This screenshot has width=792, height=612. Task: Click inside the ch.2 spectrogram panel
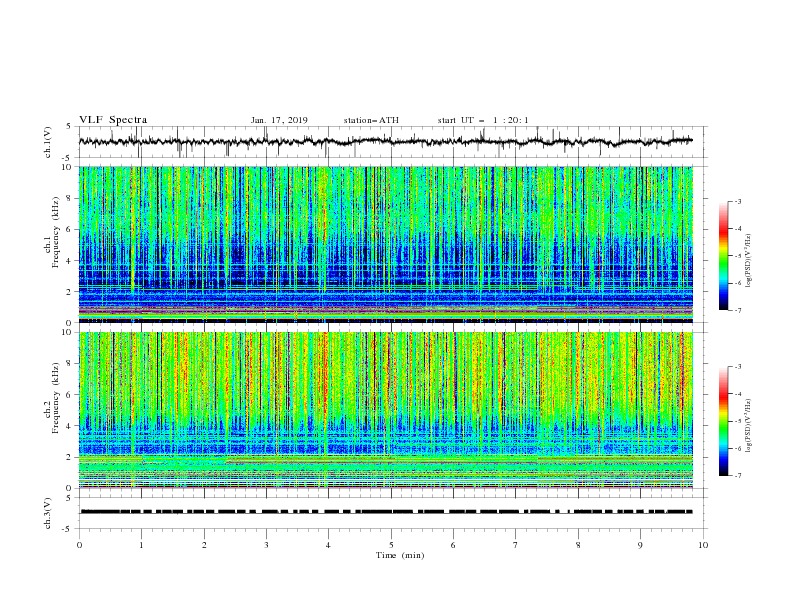pos(385,410)
